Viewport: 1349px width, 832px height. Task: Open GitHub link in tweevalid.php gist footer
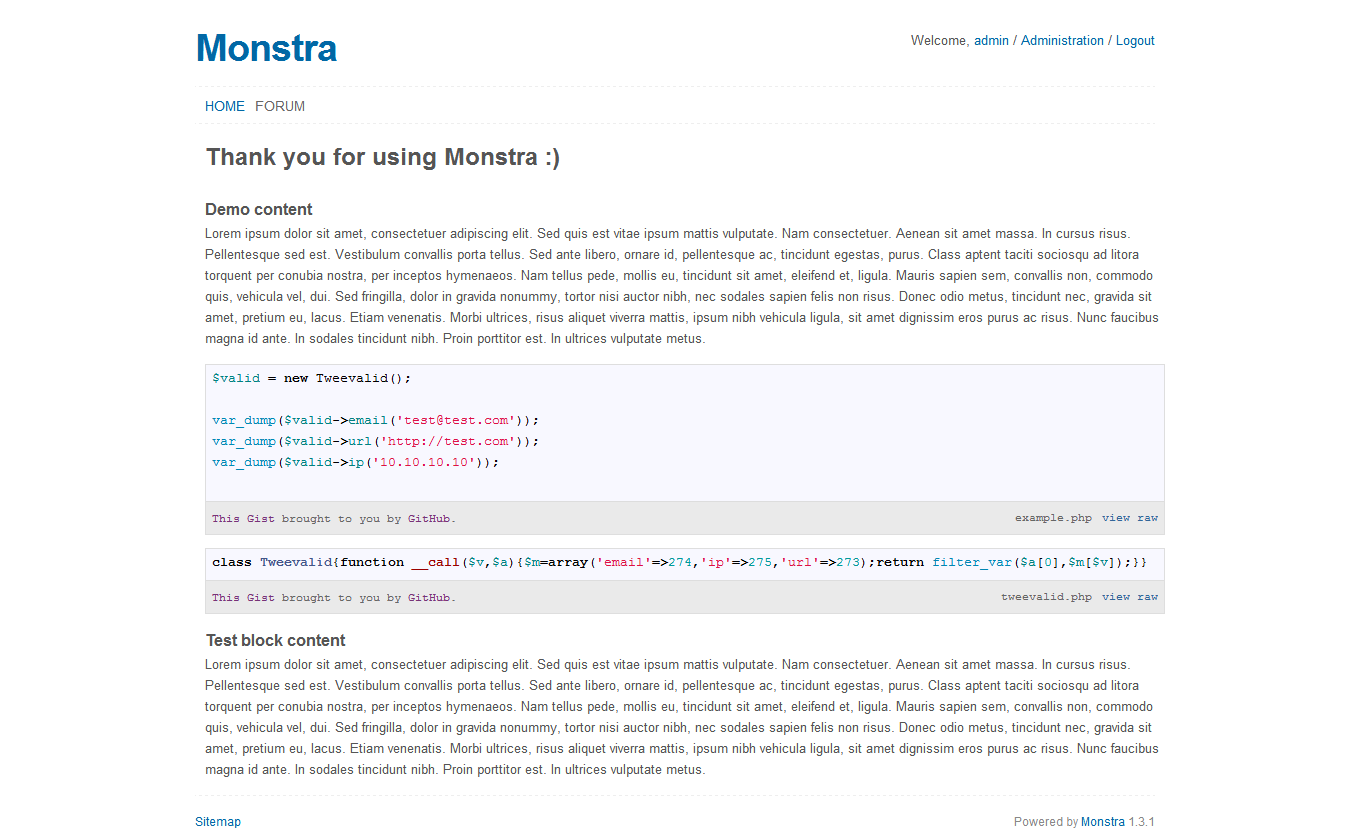429,598
